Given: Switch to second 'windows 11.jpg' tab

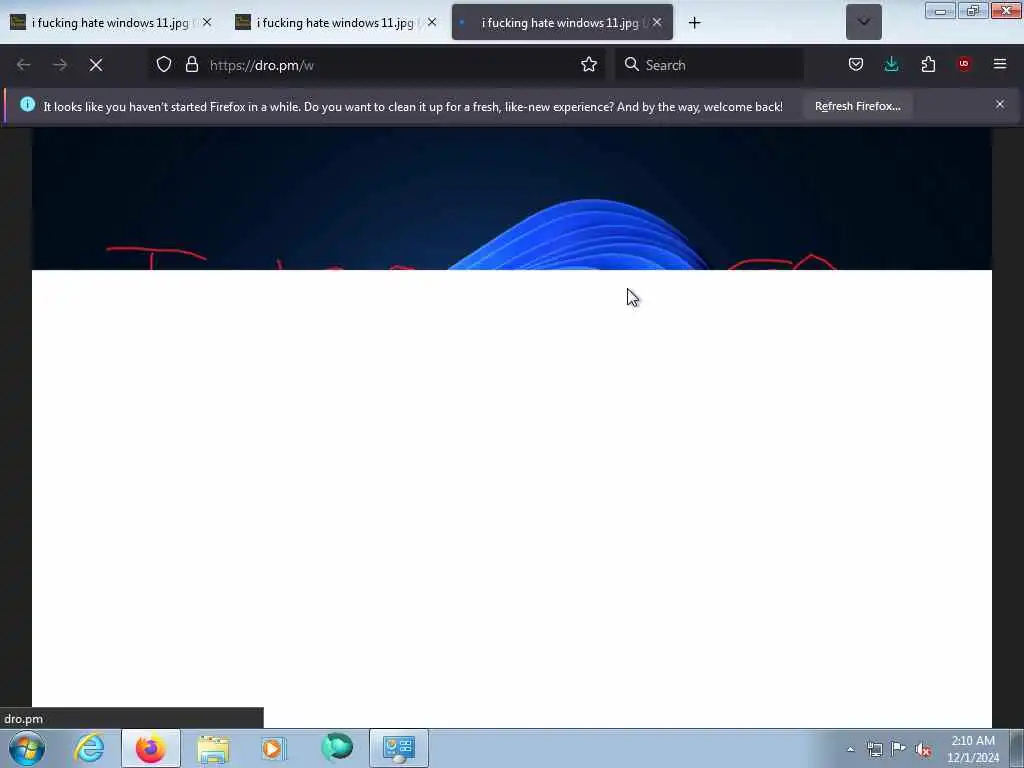Looking at the screenshot, I should 336,23.
